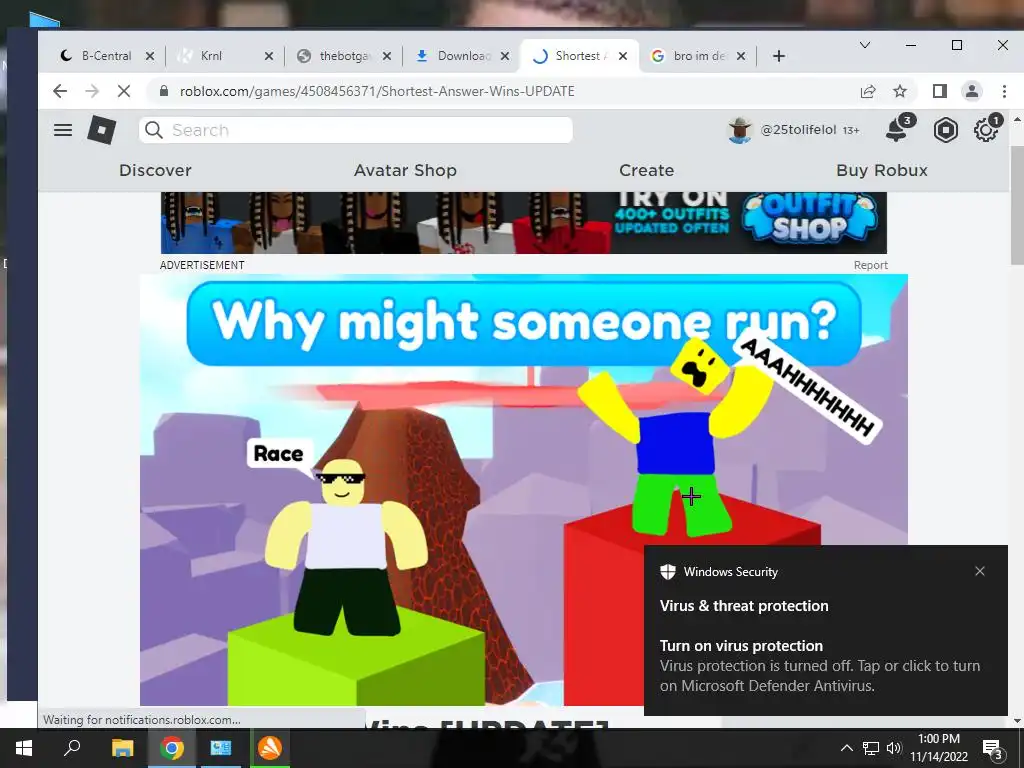The height and width of the screenshot is (768, 1024).
Task: Close the Shortest Answer tab
Action: (623, 56)
